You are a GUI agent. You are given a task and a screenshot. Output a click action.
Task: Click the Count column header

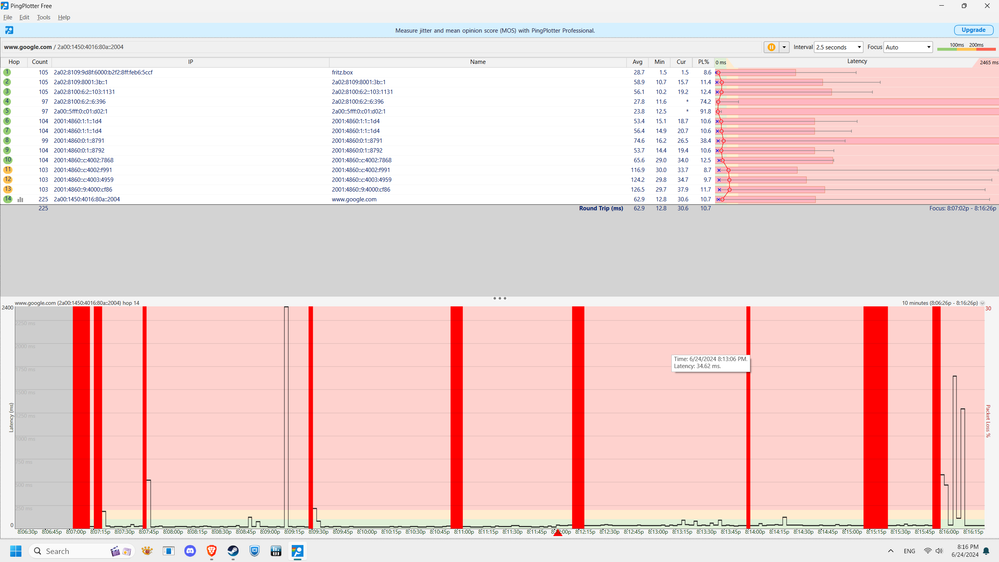(40, 62)
